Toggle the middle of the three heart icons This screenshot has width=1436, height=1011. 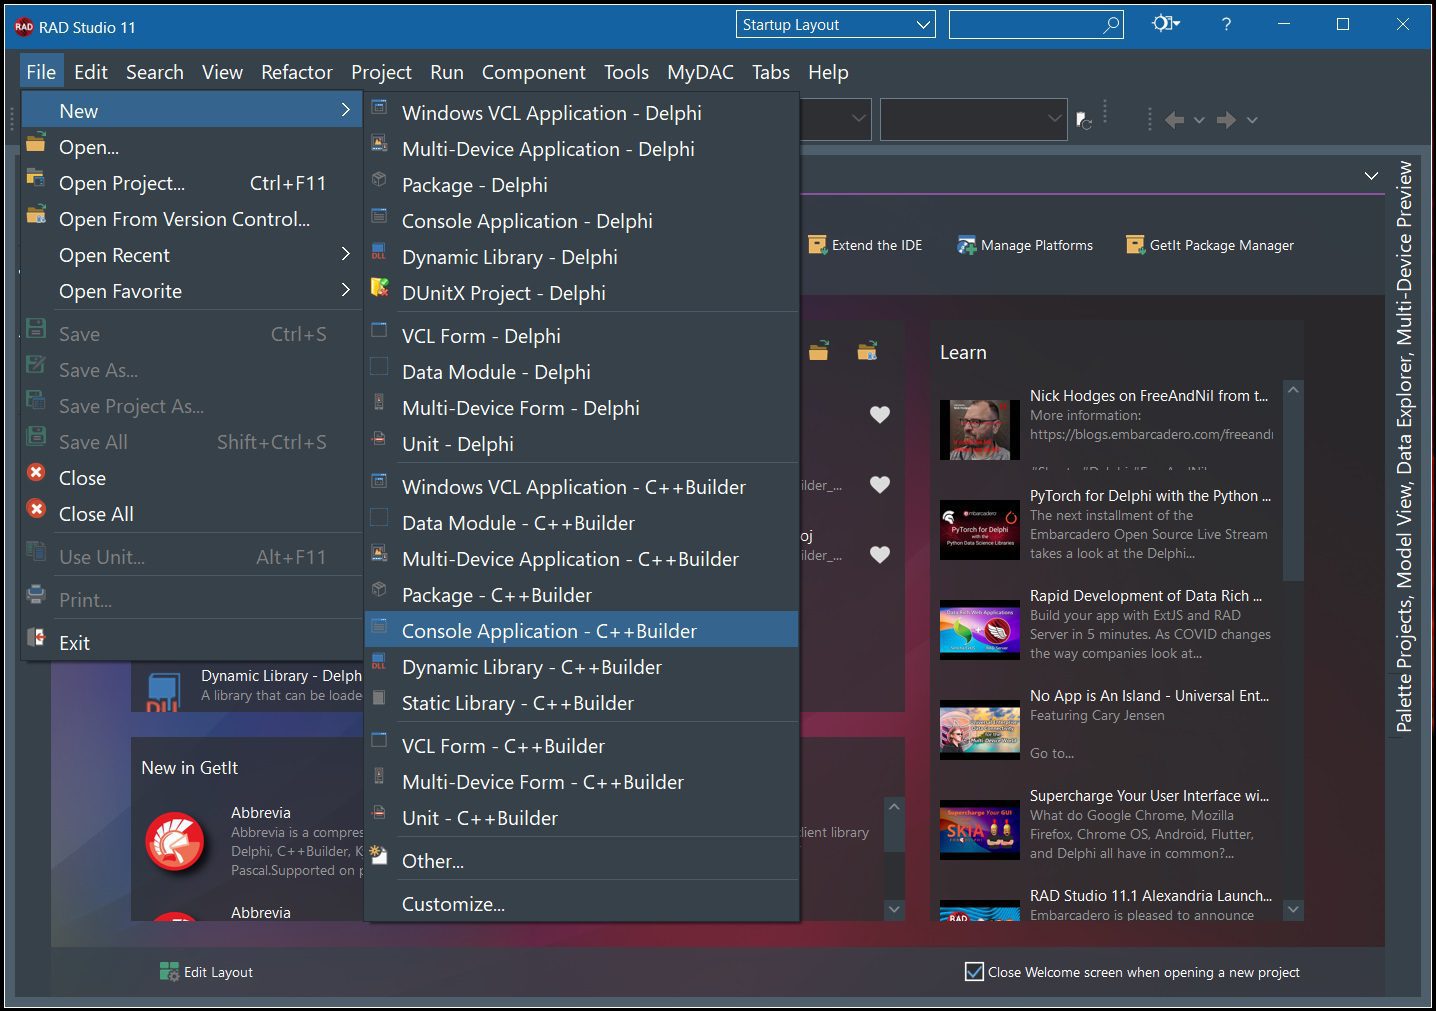(880, 484)
